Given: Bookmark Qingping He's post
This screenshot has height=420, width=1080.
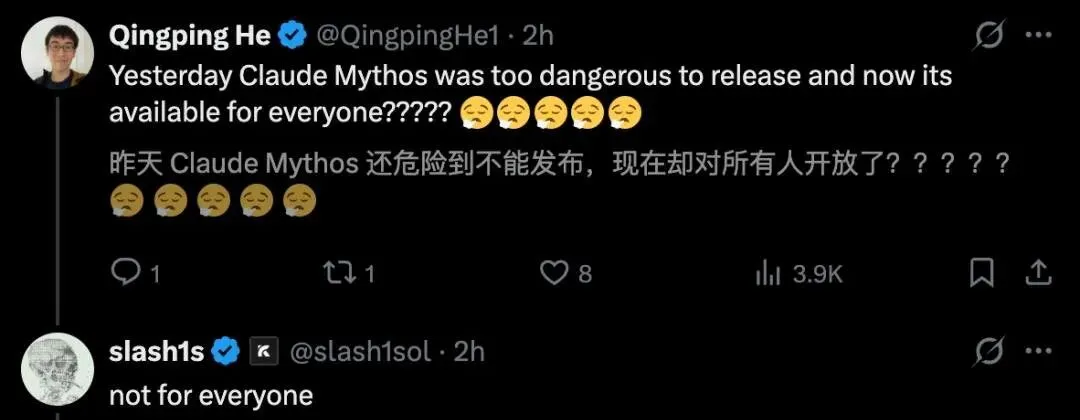Looking at the screenshot, I should tap(982, 274).
